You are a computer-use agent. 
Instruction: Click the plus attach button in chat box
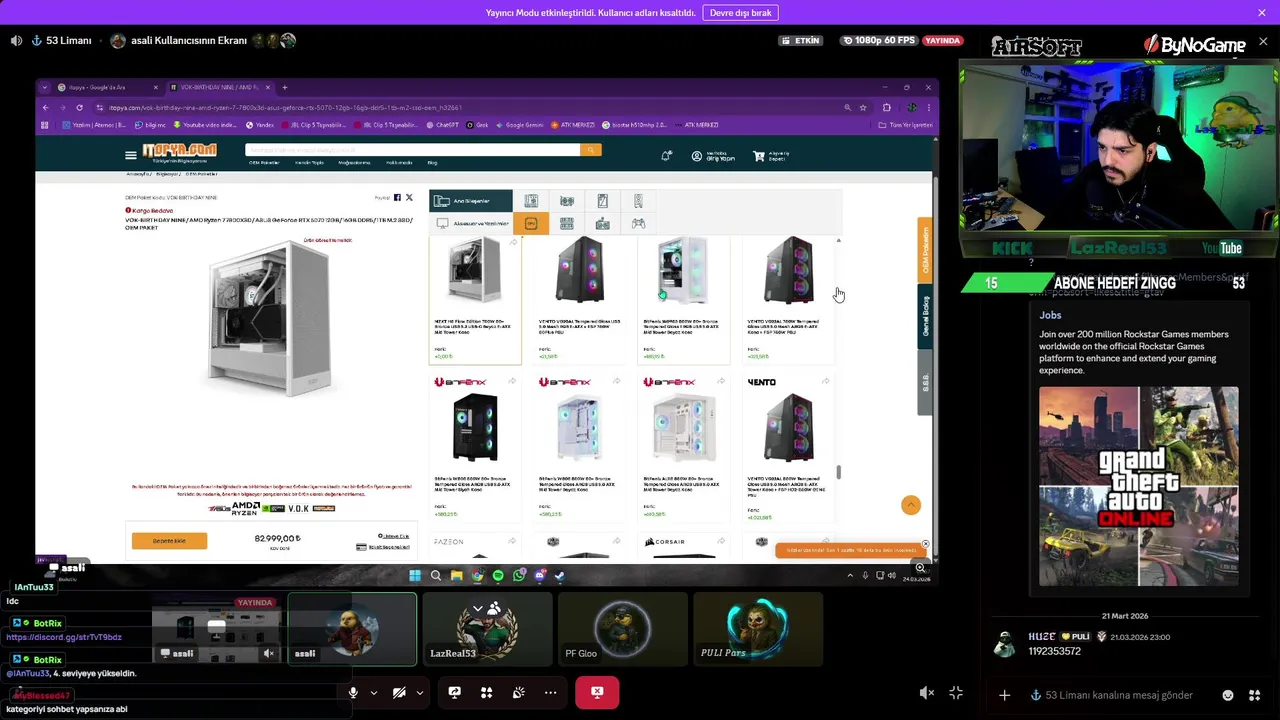click(1004, 695)
